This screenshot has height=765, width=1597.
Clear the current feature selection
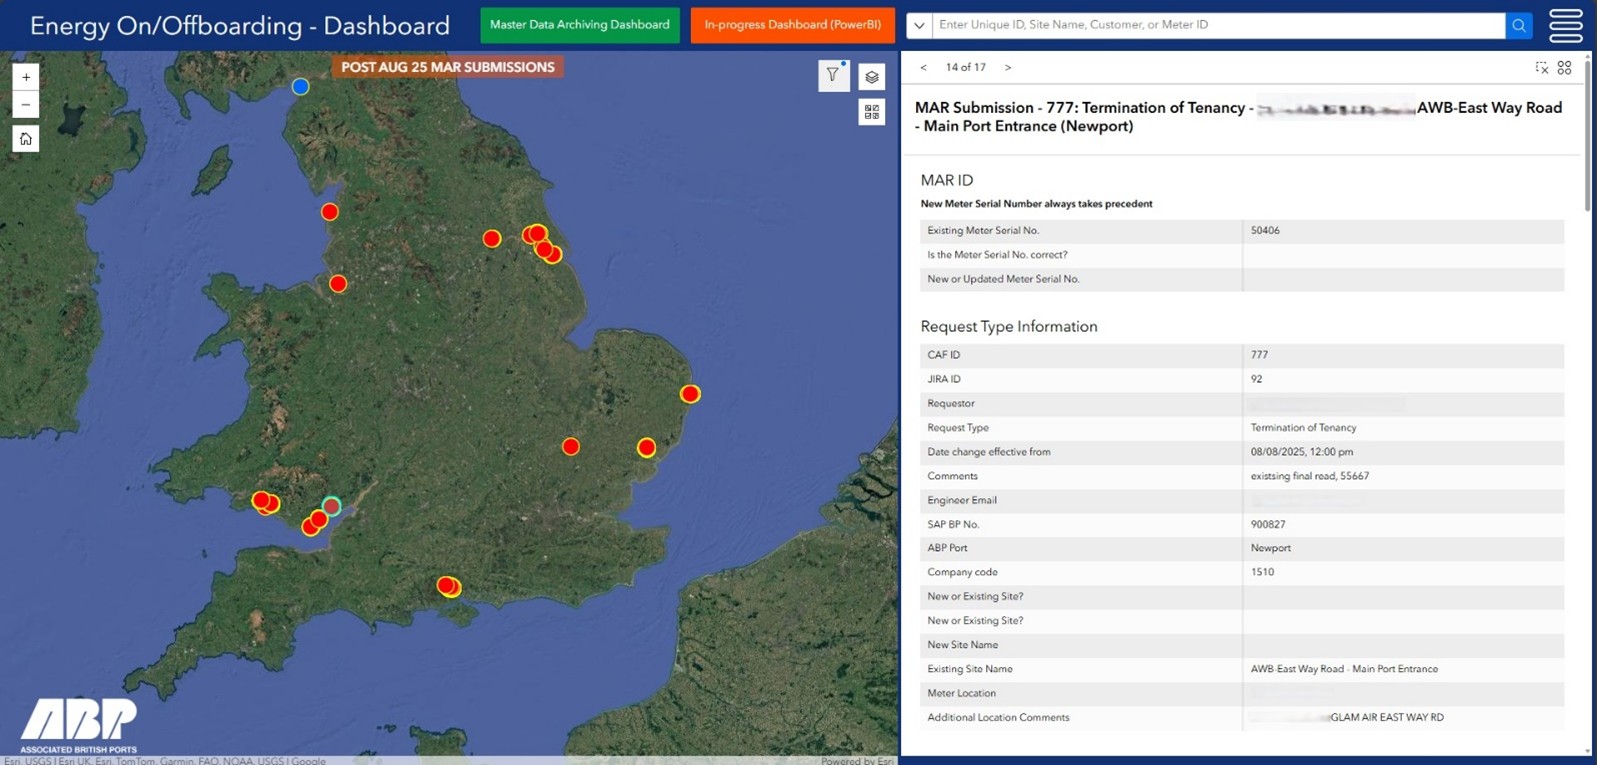(1542, 68)
